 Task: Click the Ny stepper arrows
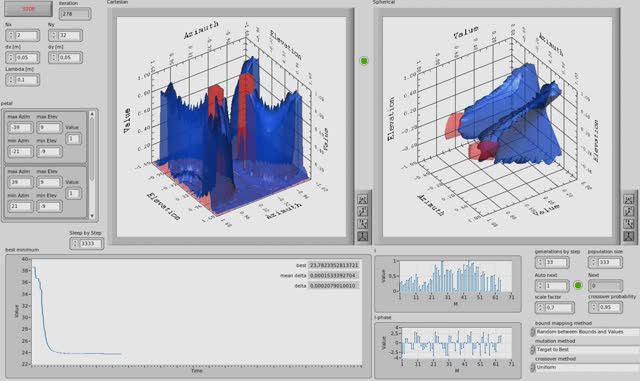pos(54,36)
